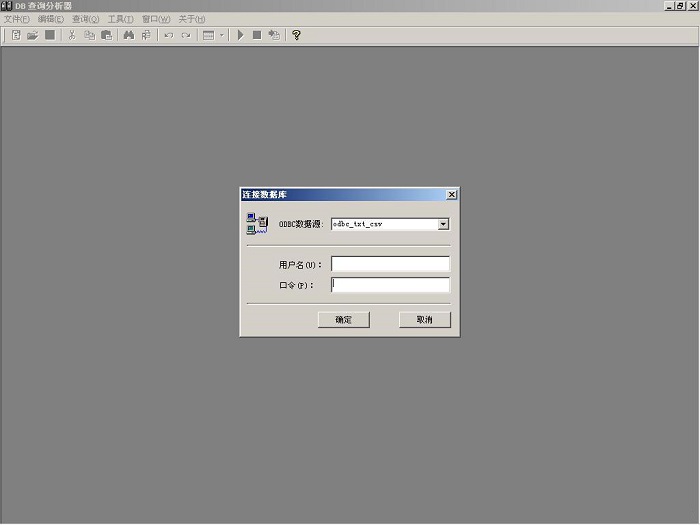
Task: Open the 工具(T) menu
Action: [120, 19]
